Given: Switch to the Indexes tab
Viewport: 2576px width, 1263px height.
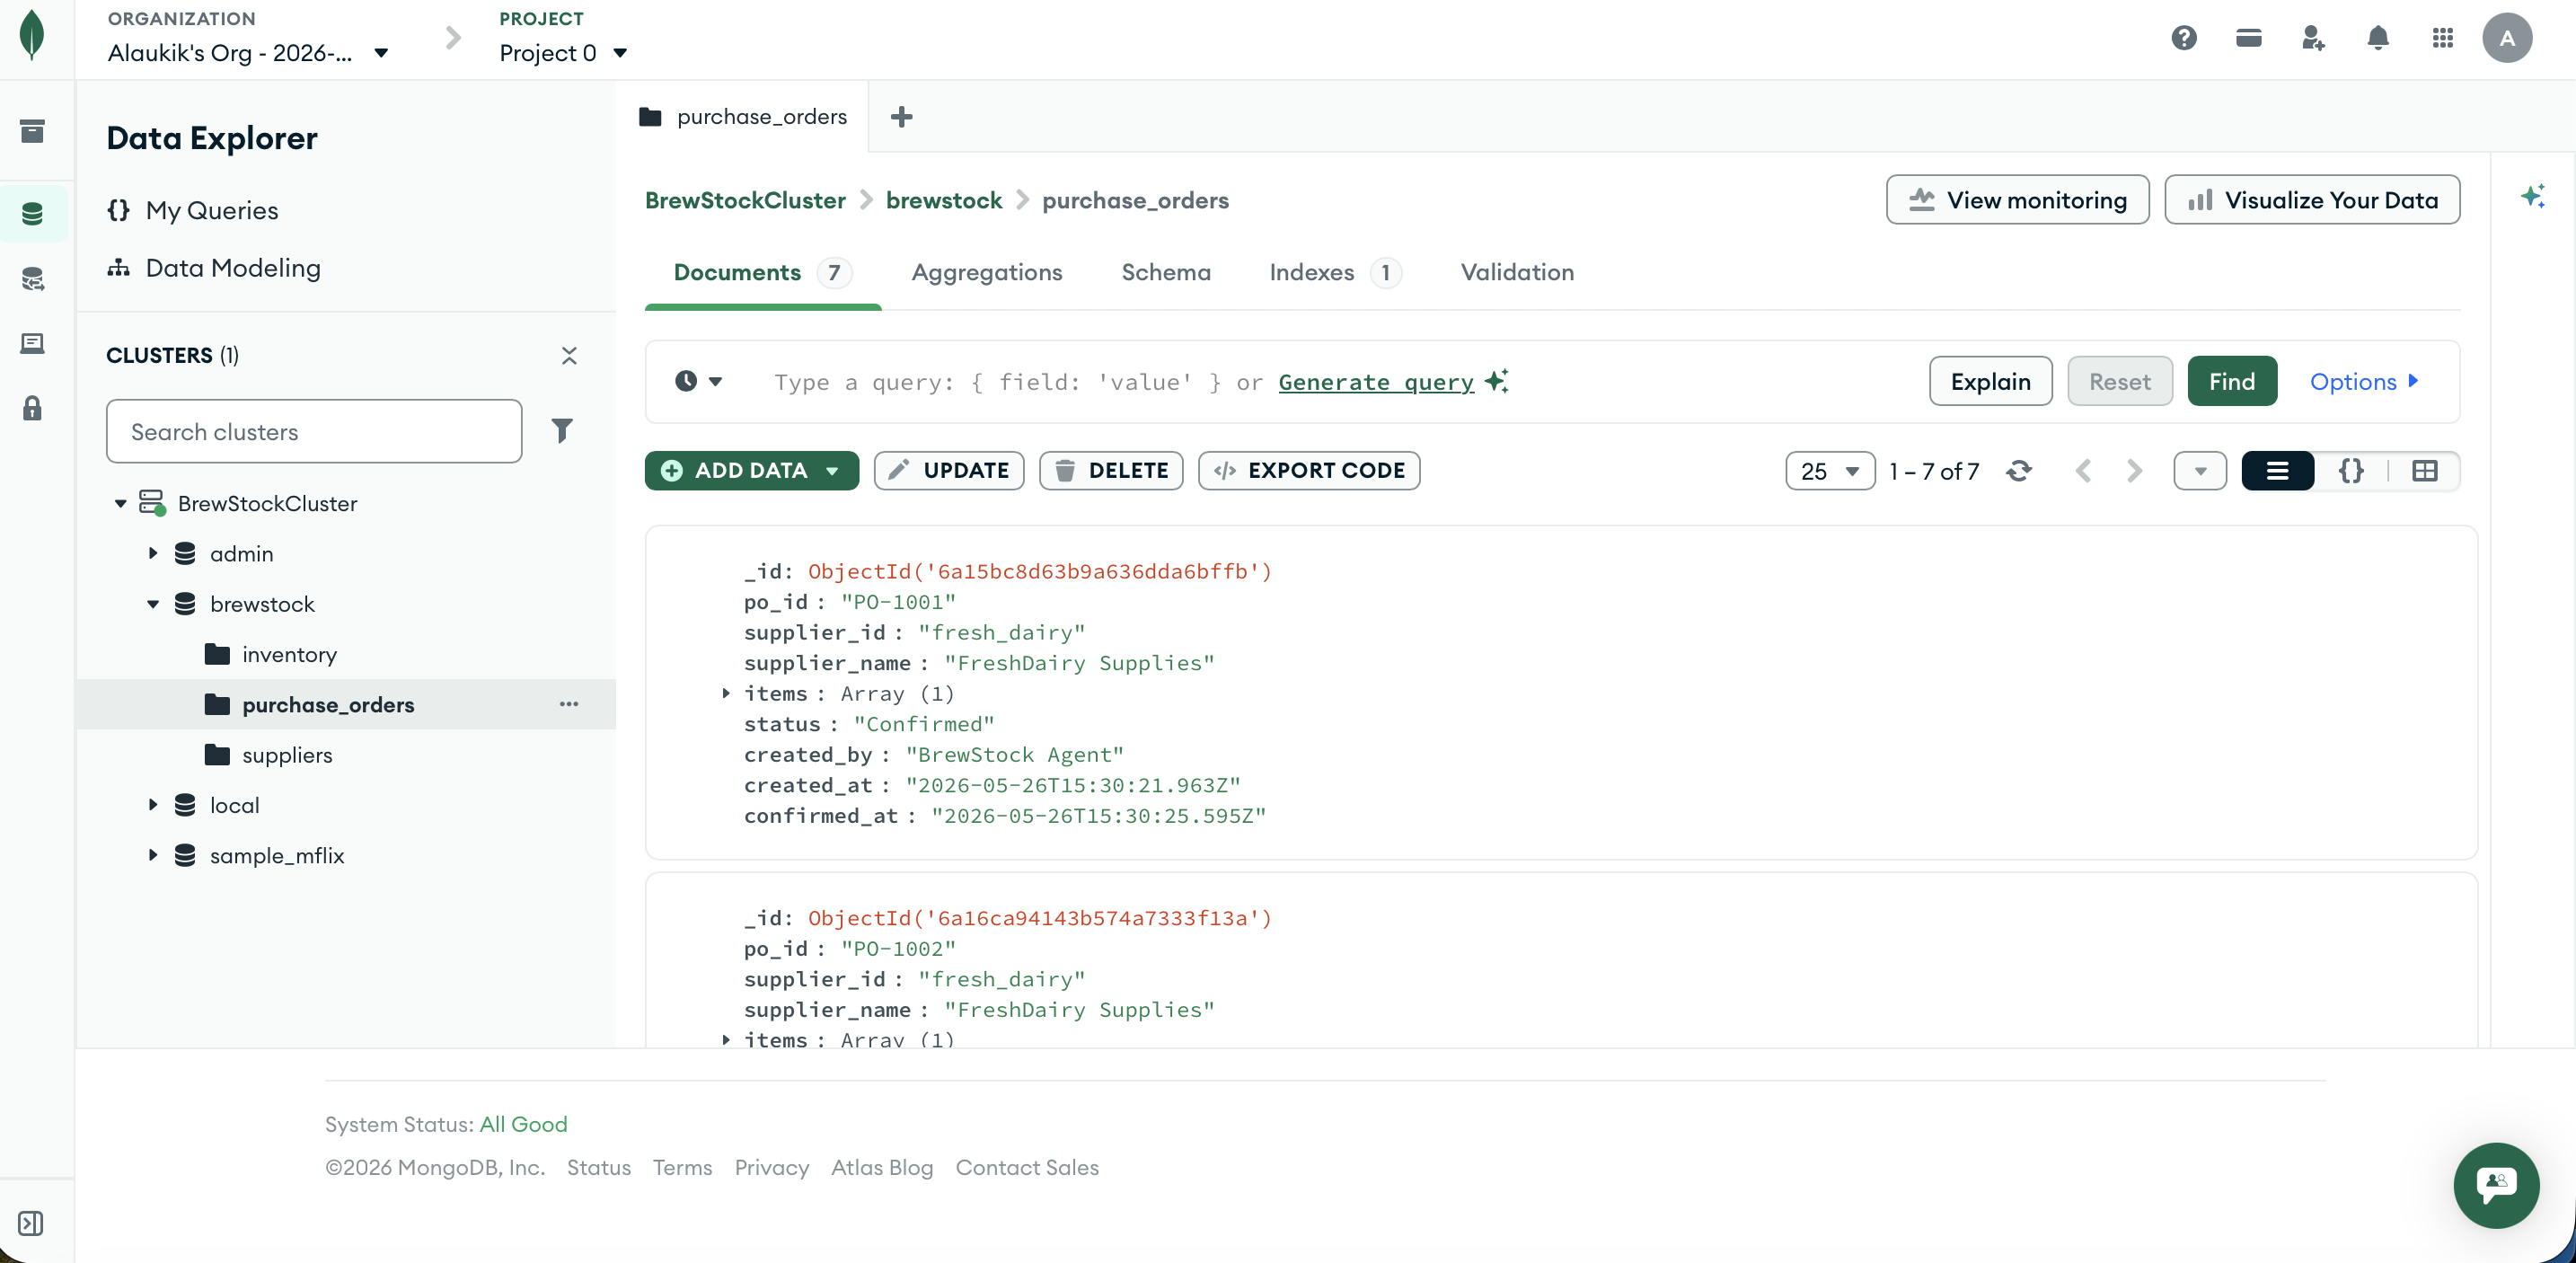Looking at the screenshot, I should coord(1334,273).
